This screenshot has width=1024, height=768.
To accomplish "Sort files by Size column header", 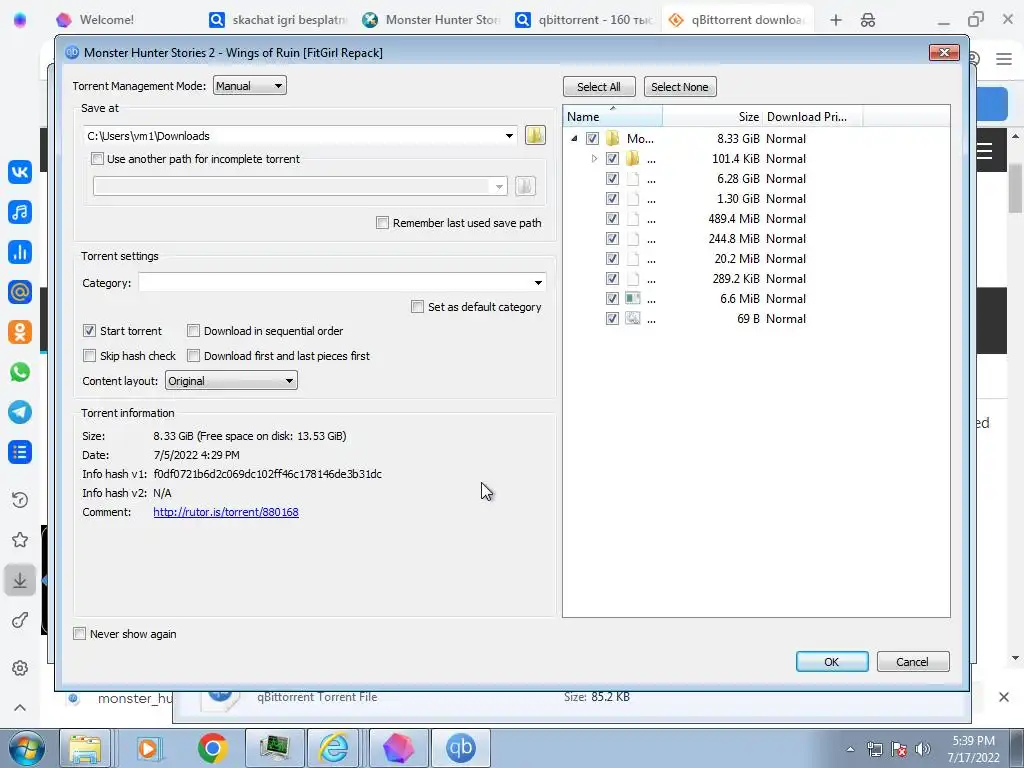I will click(x=712, y=116).
